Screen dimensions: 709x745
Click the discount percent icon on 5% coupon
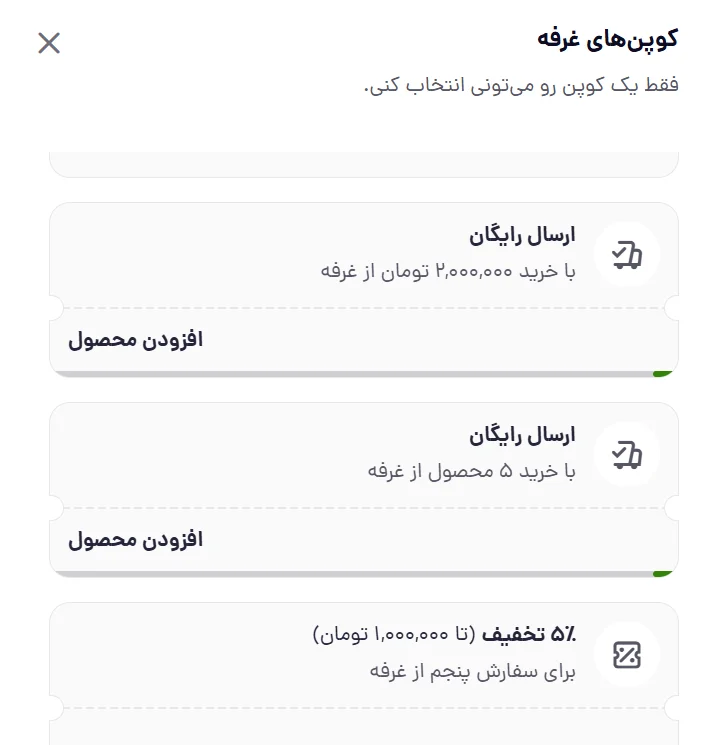tap(626, 655)
